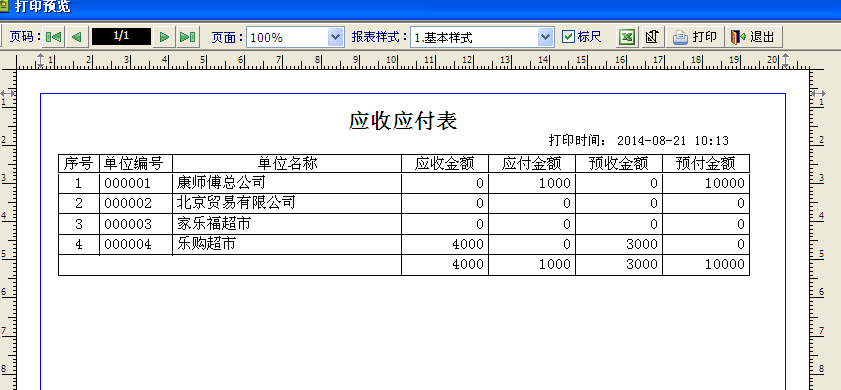This screenshot has height=390, width=841.
Task: Click the 预收金额 column header
Action: pyautogui.click(x=619, y=164)
